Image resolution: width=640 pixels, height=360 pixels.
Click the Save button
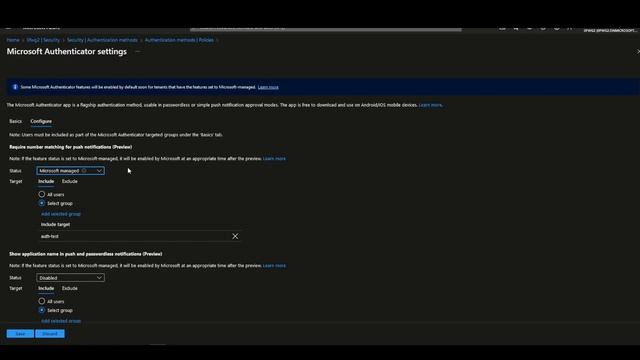pyautogui.click(x=20, y=333)
